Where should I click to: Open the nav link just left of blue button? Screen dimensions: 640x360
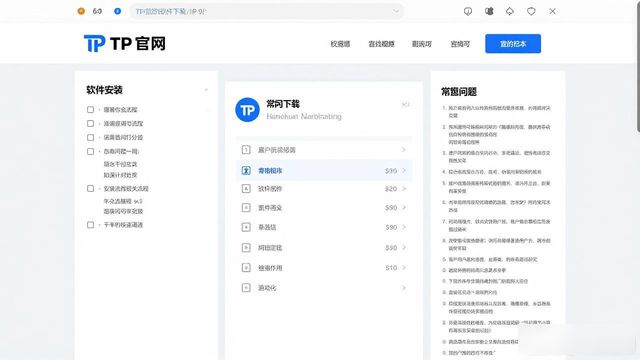460,44
